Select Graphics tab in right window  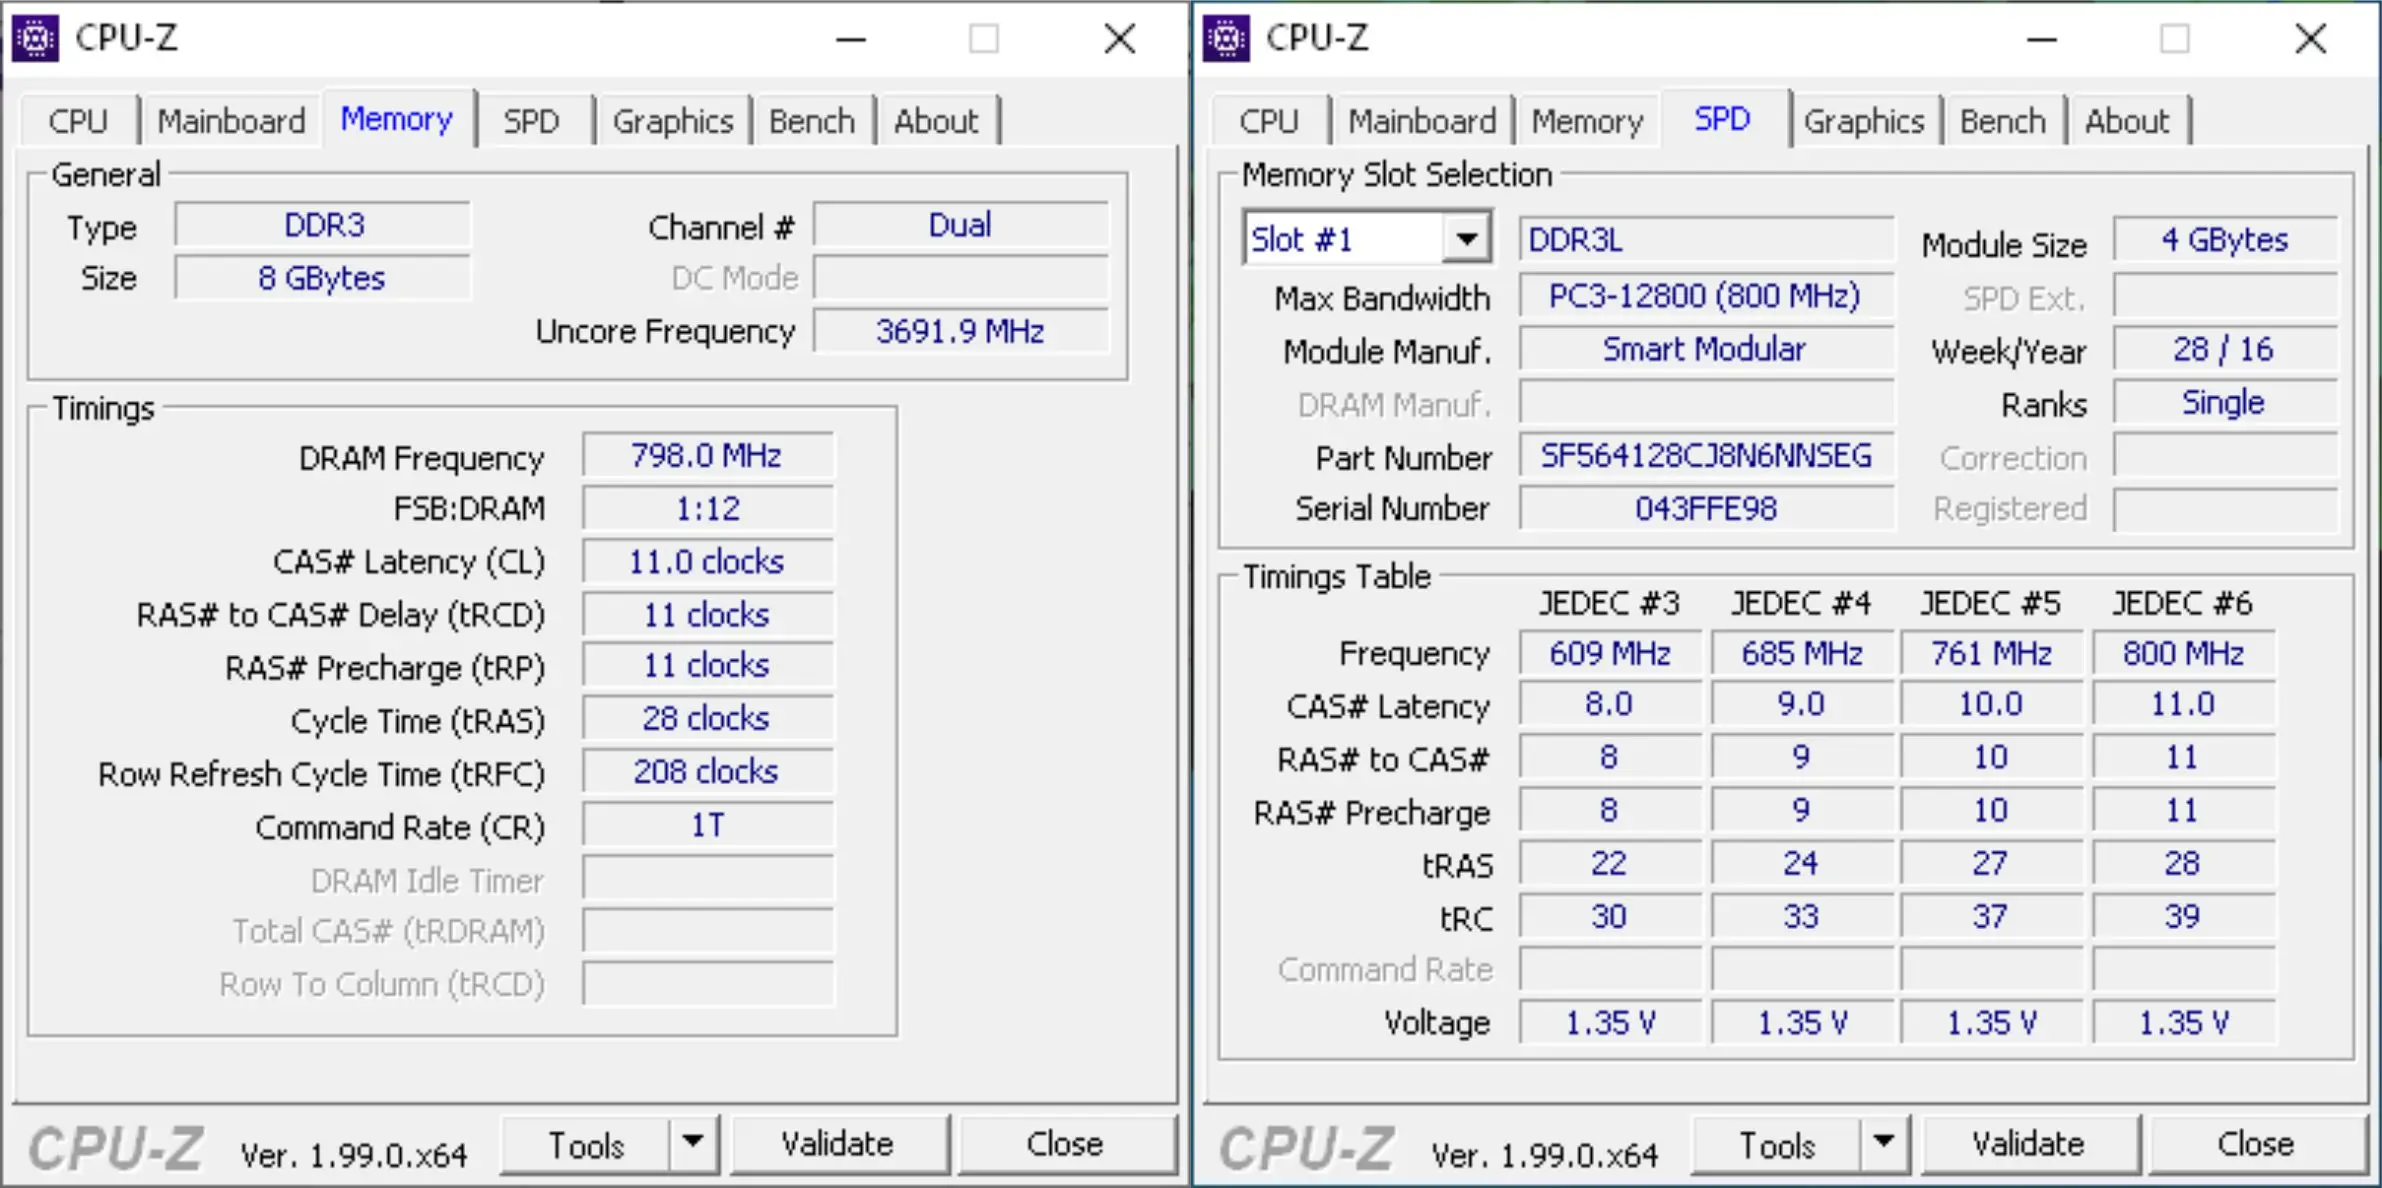click(1863, 121)
